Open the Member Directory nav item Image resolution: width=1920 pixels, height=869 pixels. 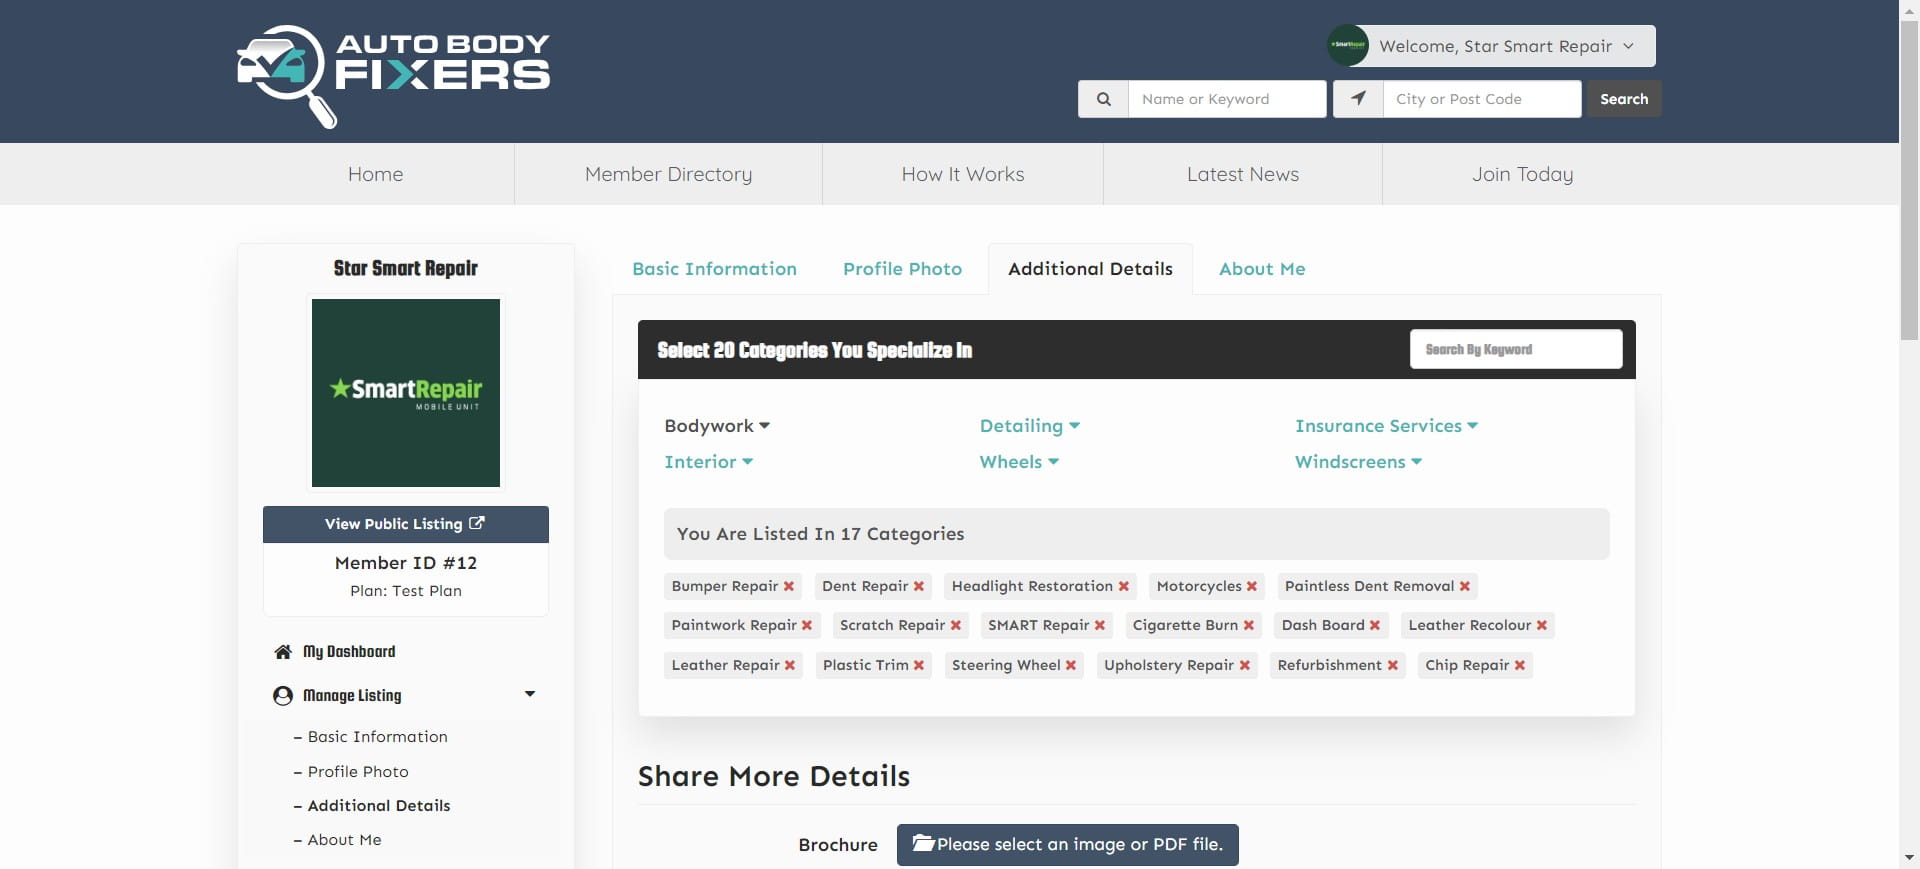(668, 174)
